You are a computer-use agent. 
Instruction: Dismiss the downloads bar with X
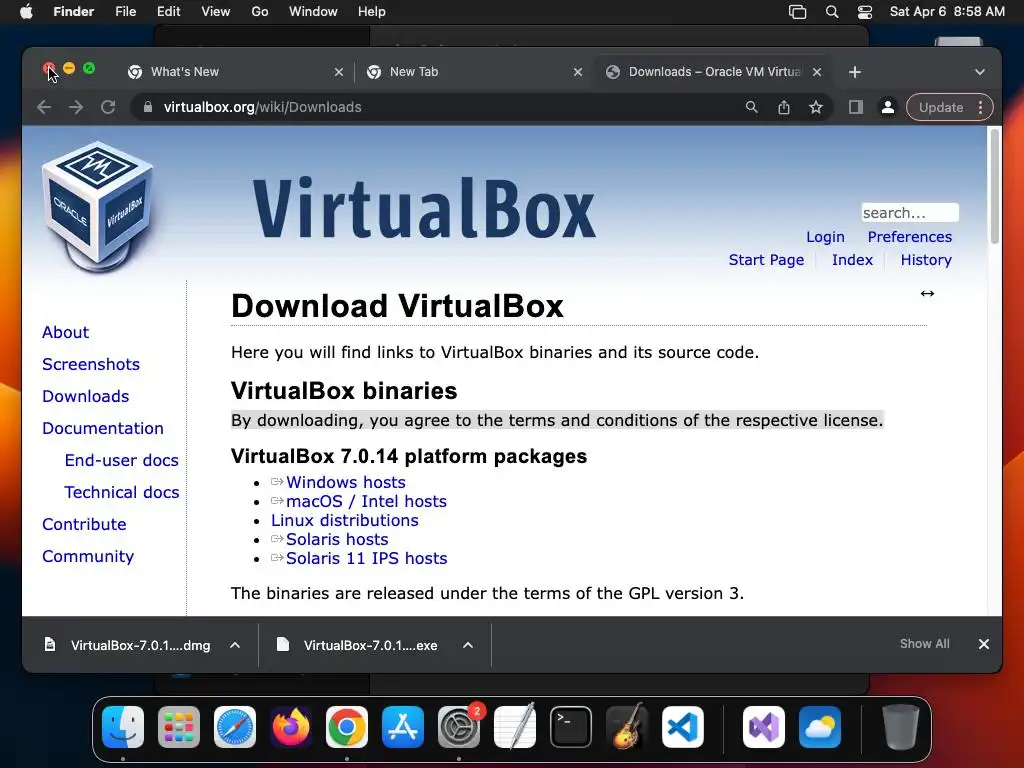click(x=984, y=644)
